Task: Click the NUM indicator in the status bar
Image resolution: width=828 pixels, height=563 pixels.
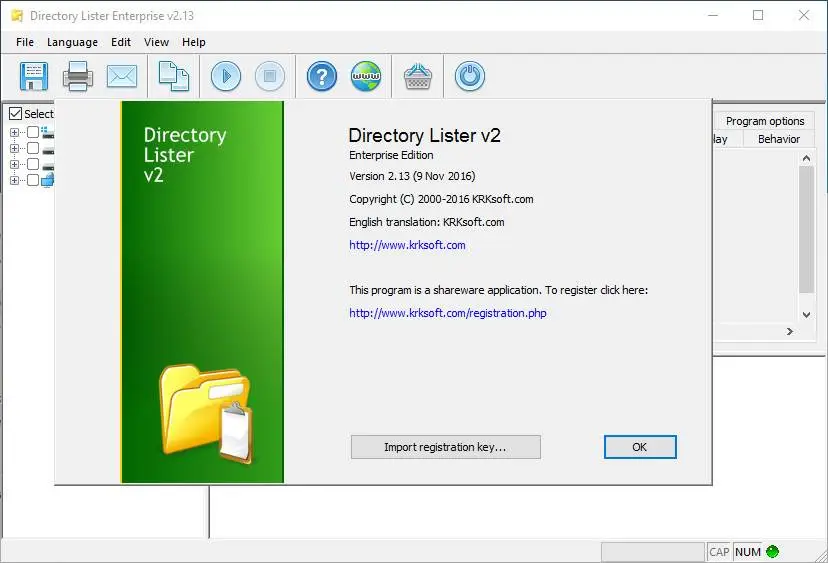Action: click(748, 552)
